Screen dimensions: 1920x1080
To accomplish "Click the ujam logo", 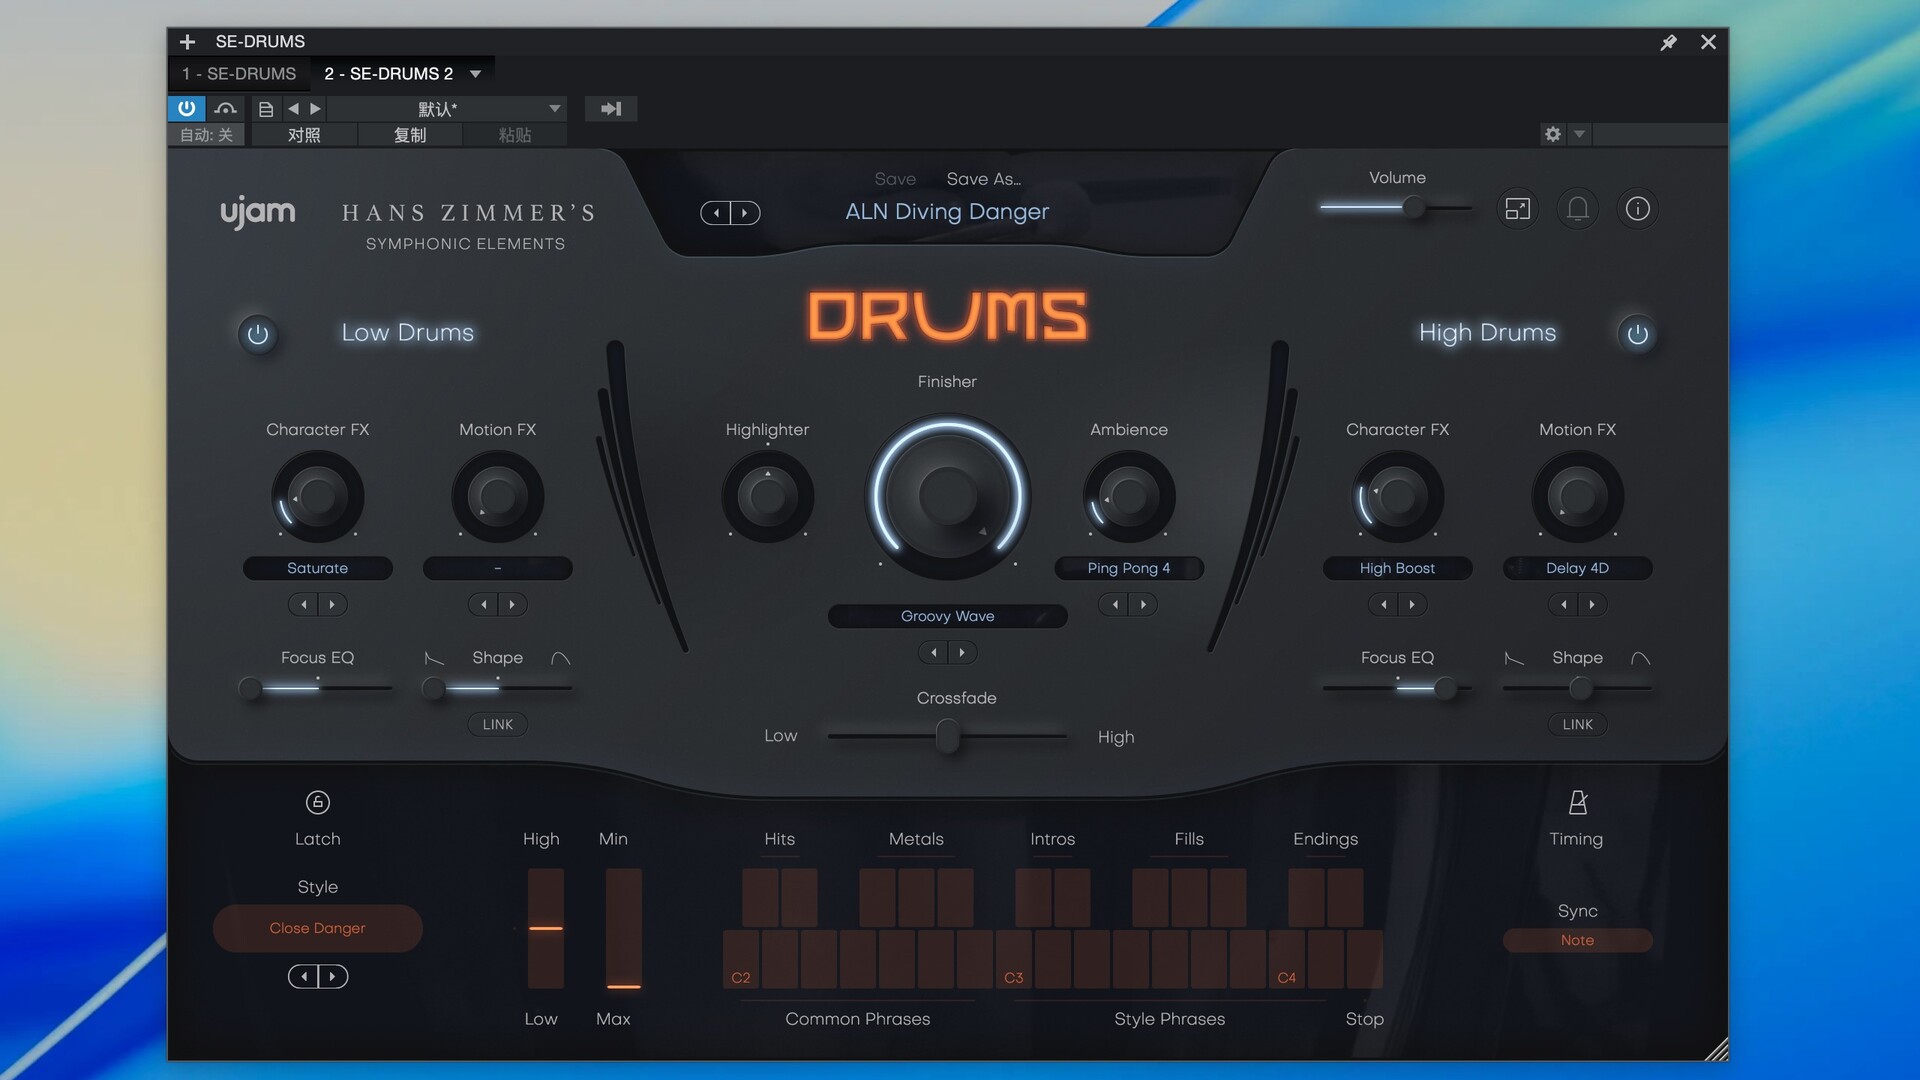I will click(x=257, y=213).
